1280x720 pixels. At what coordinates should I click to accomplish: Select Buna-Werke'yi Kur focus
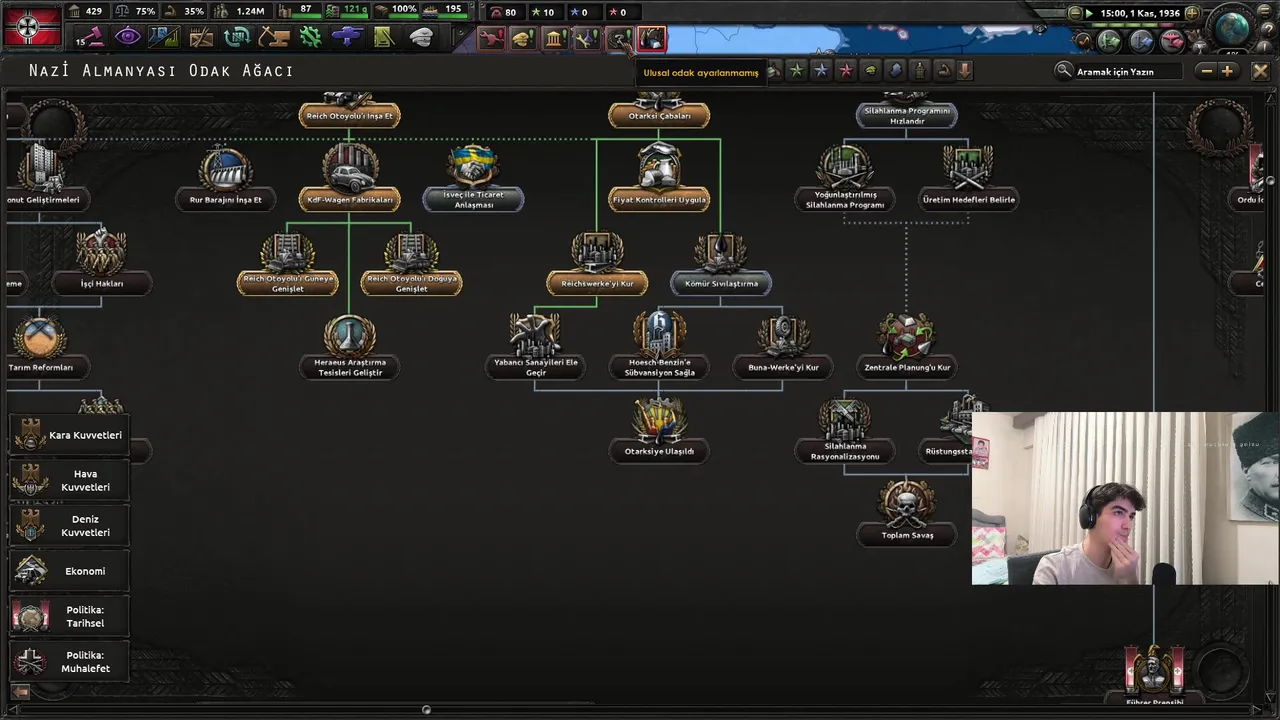click(783, 345)
